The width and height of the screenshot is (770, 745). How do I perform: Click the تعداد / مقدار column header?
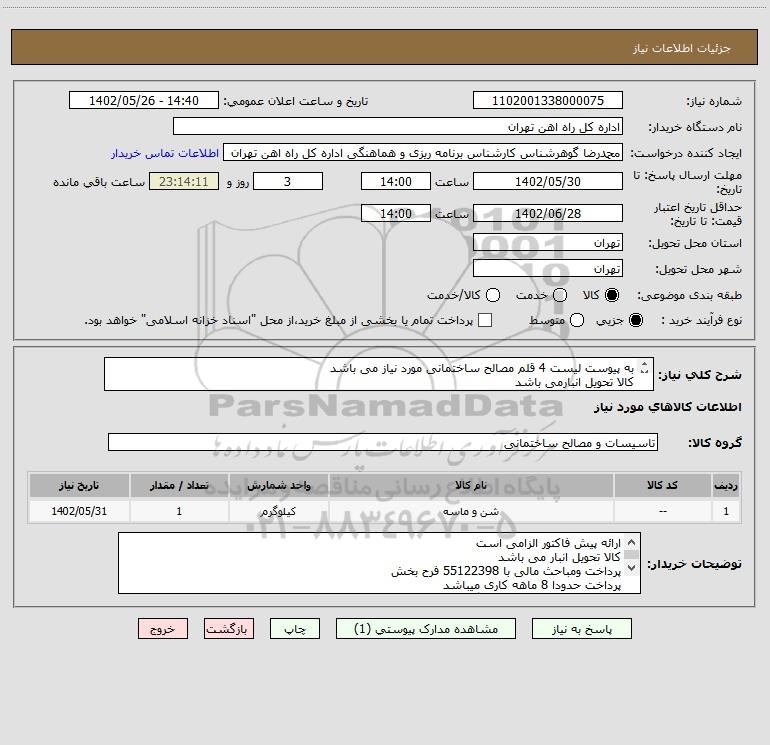[179, 485]
